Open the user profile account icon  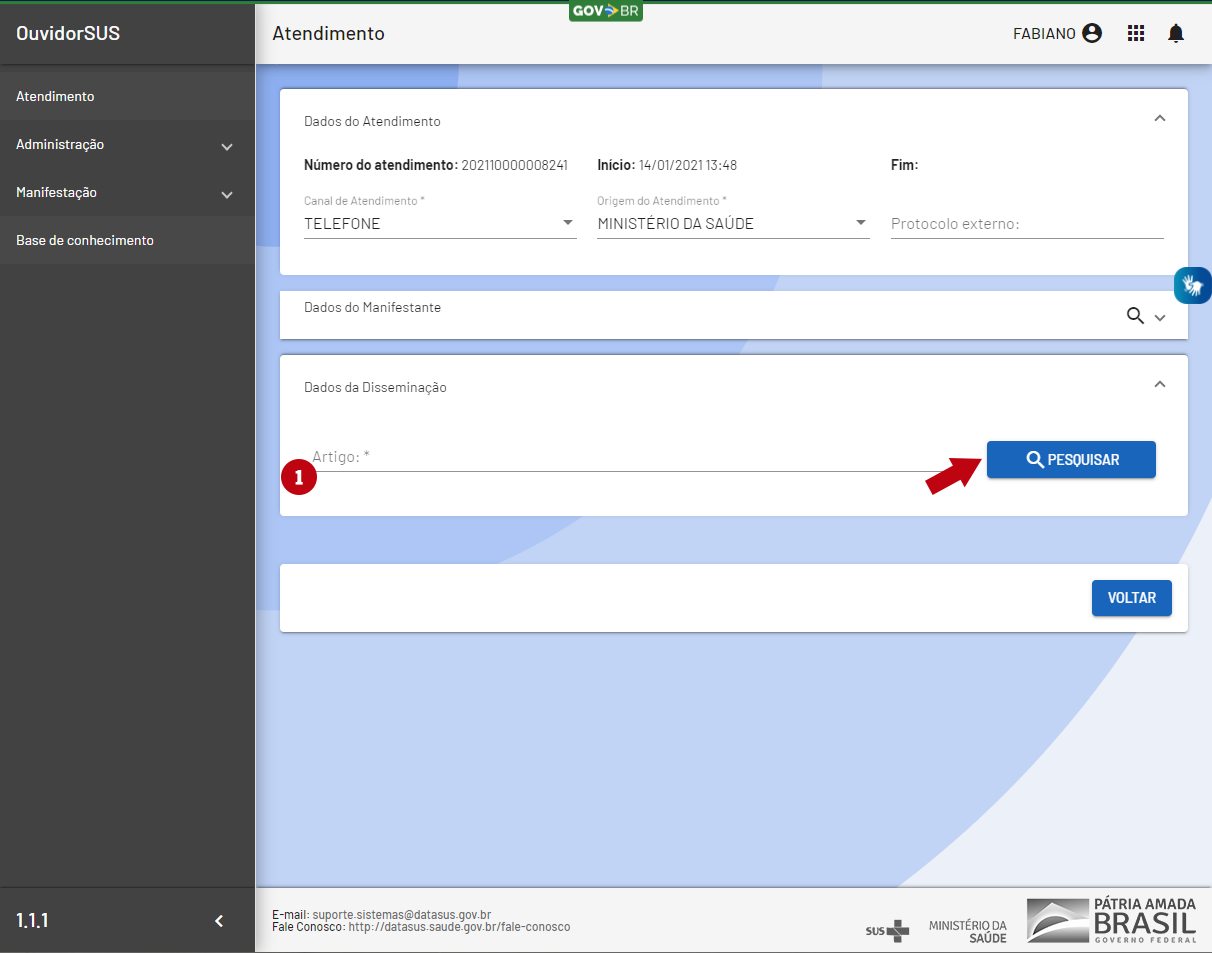tap(1092, 33)
